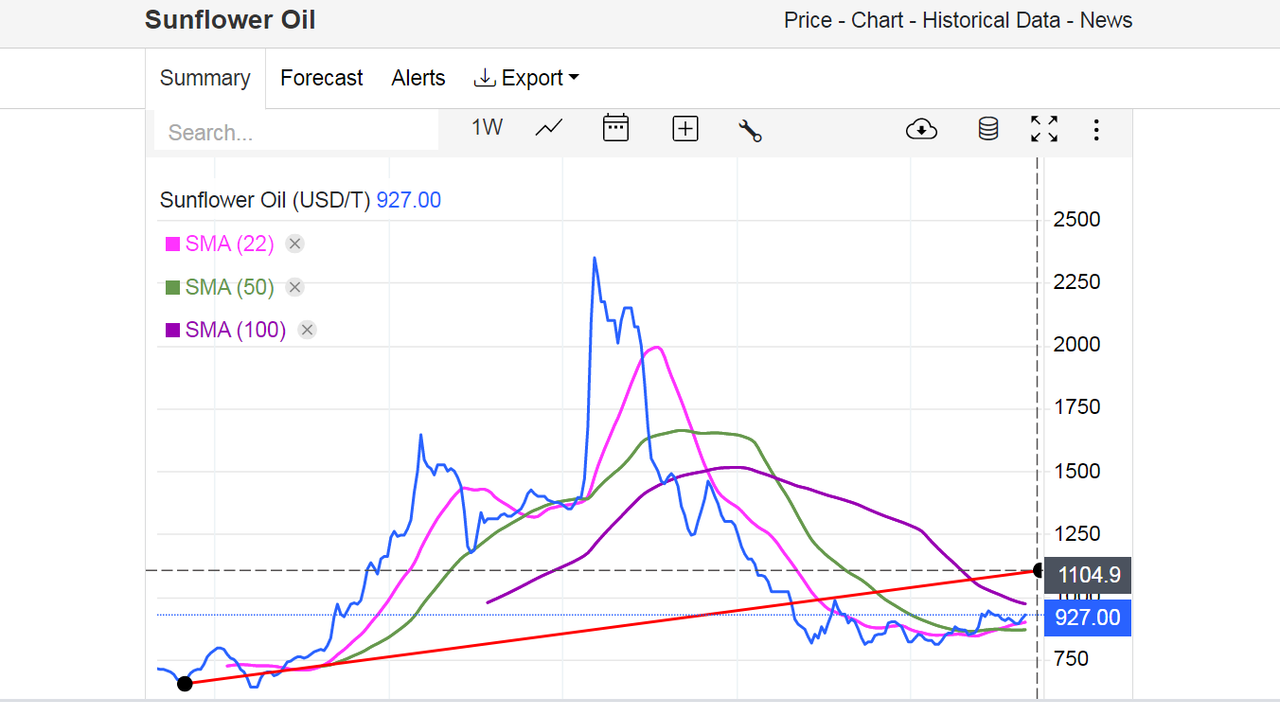
Task: Select the trendline end point handle
Action: pos(1039,570)
